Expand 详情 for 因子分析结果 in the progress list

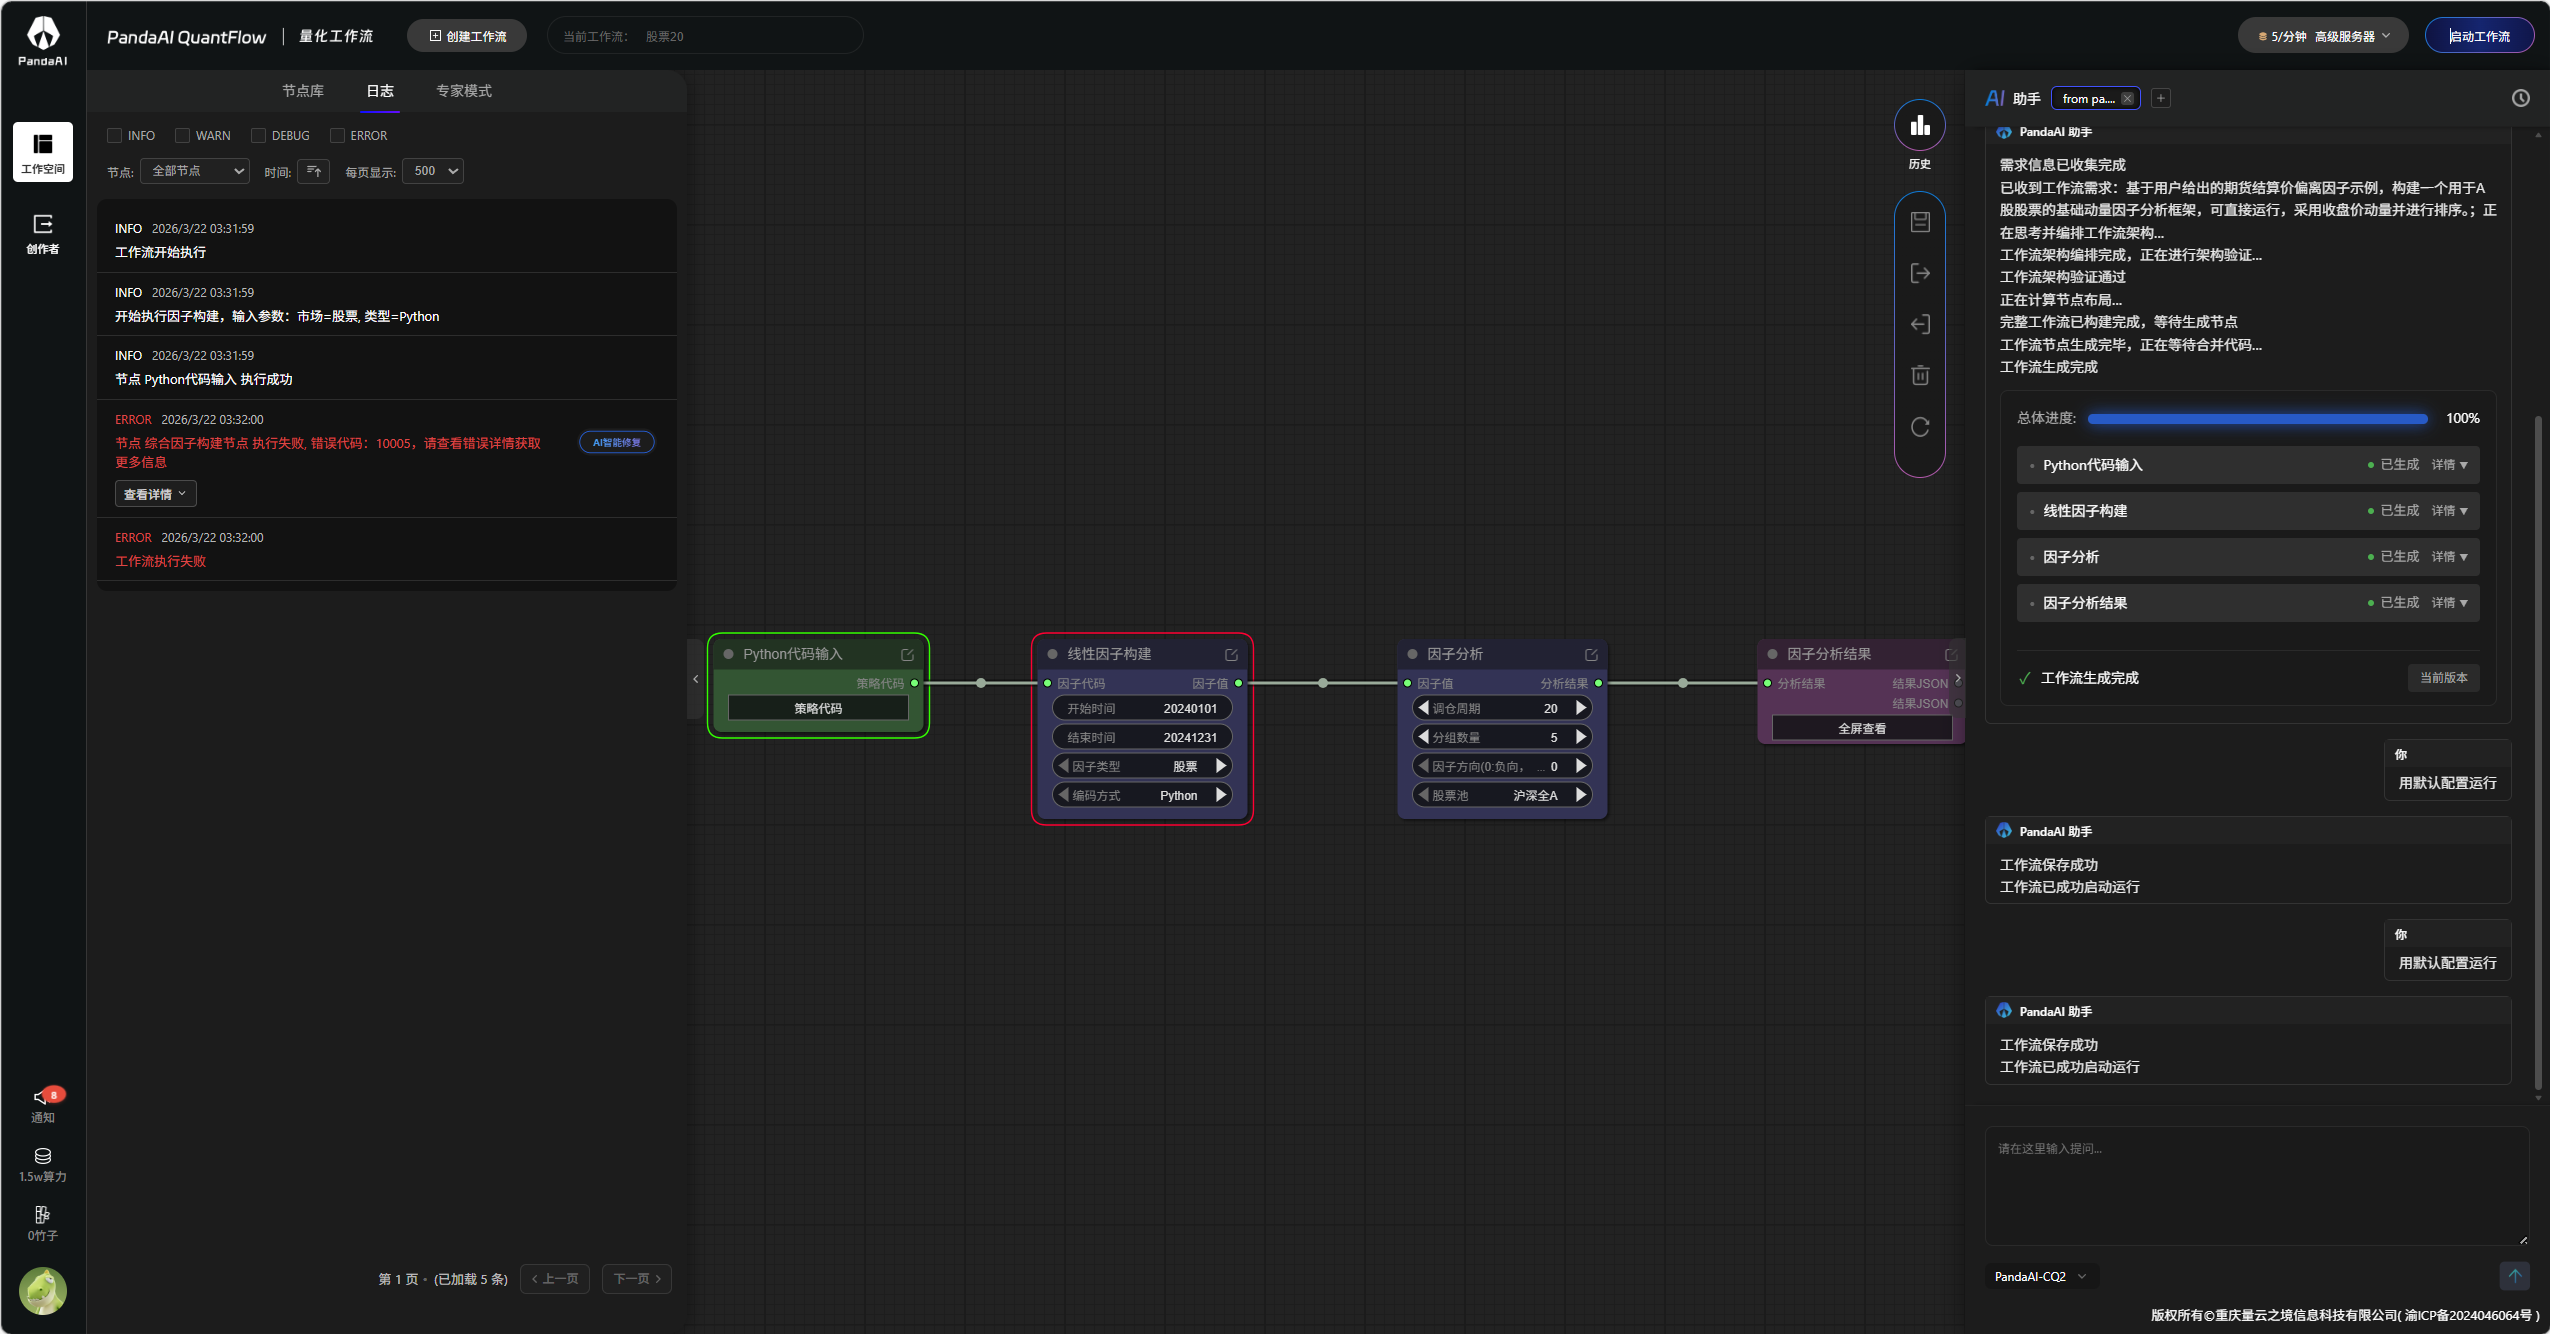point(2449,603)
